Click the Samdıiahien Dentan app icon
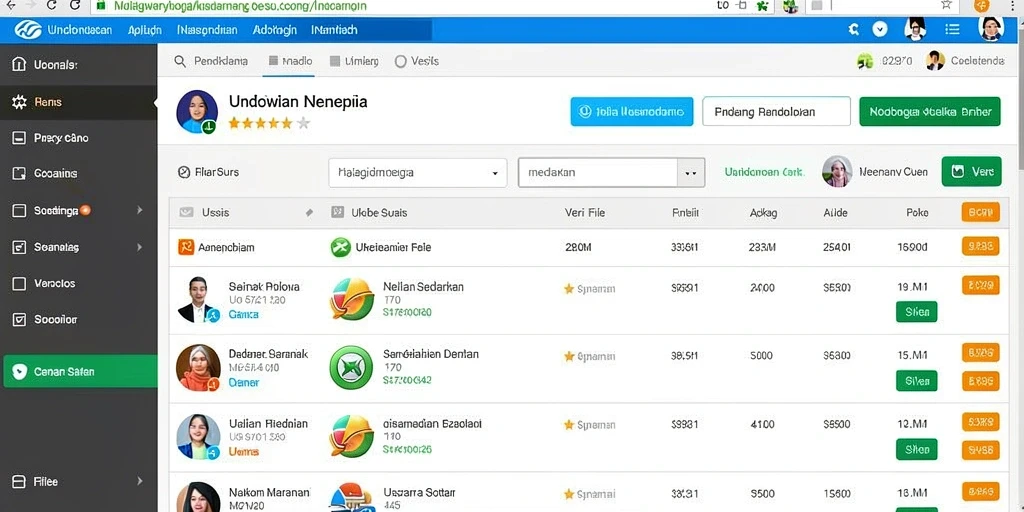Viewport: 1024px width, 512px height. tap(351, 368)
